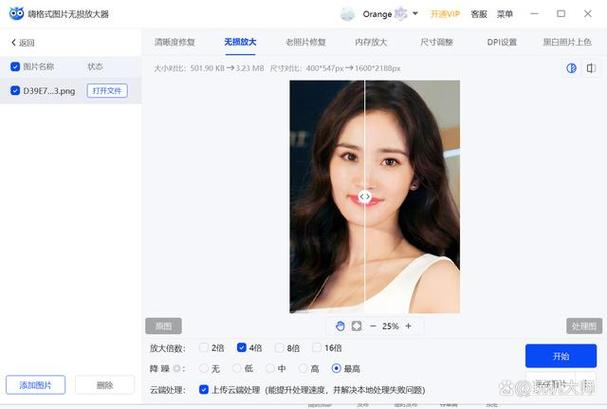Go back with the 返回 button
Image resolution: width=607 pixels, height=409 pixels.
[23, 43]
